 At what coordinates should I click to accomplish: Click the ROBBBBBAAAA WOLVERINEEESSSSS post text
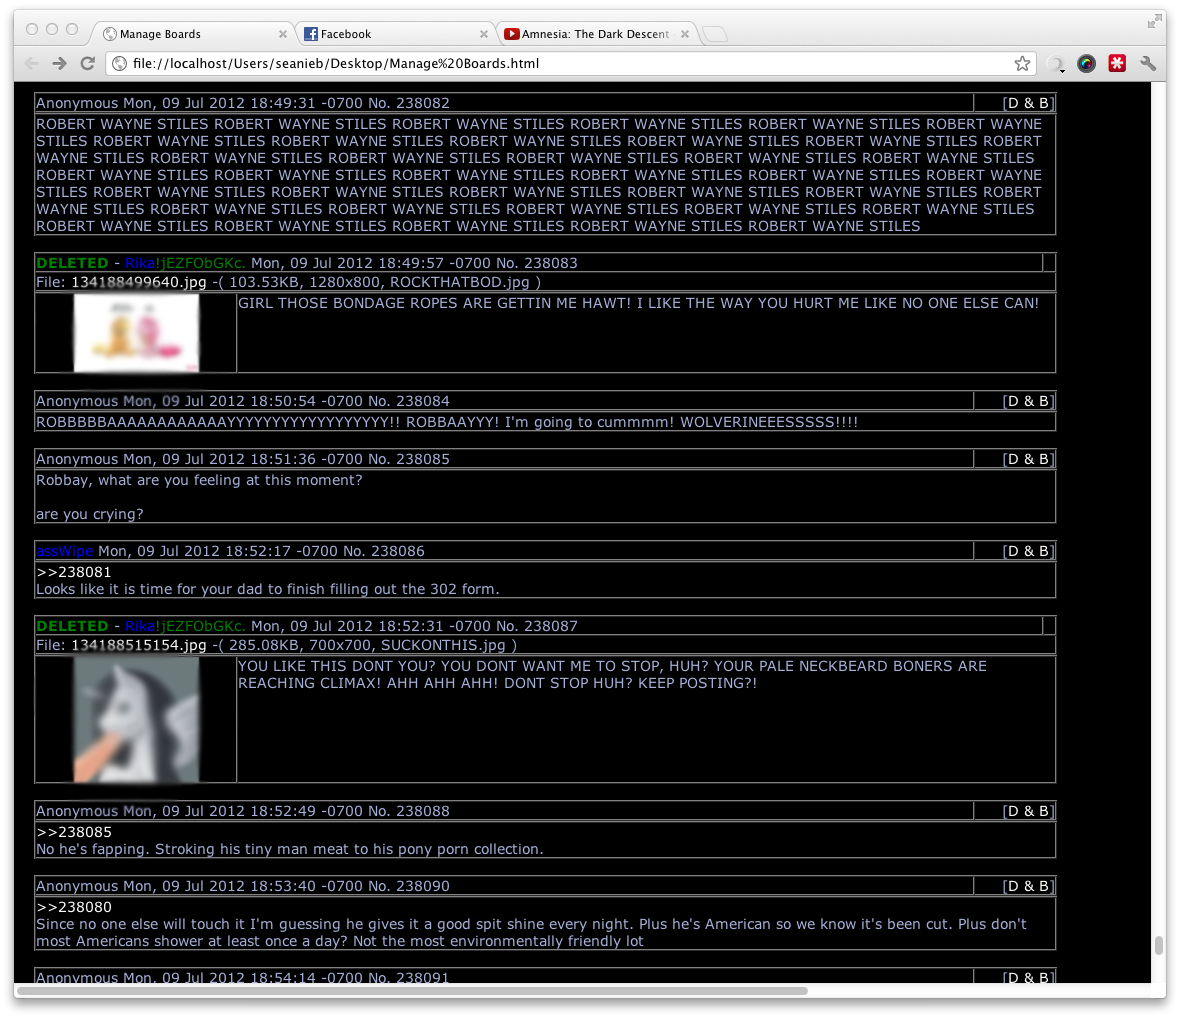click(x=447, y=422)
